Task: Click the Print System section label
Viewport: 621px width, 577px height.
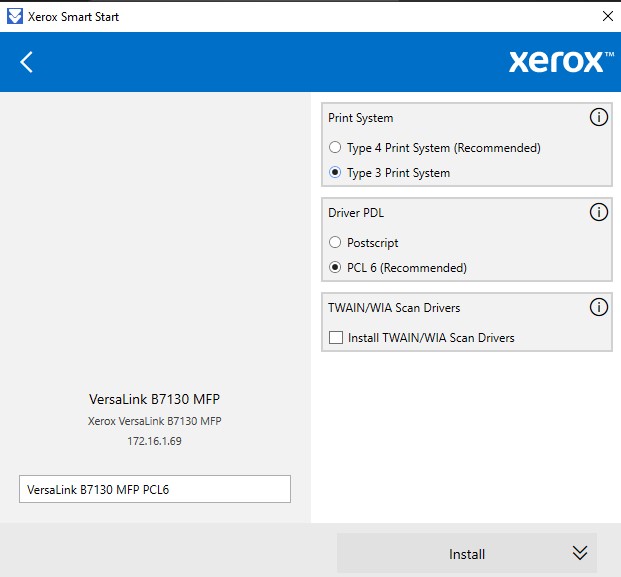Action: click(360, 118)
